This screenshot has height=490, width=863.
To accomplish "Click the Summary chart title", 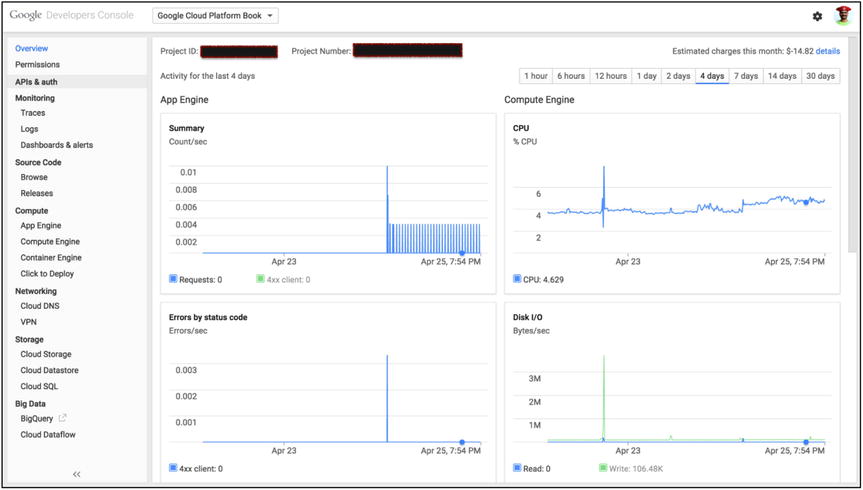I will tap(187, 128).
